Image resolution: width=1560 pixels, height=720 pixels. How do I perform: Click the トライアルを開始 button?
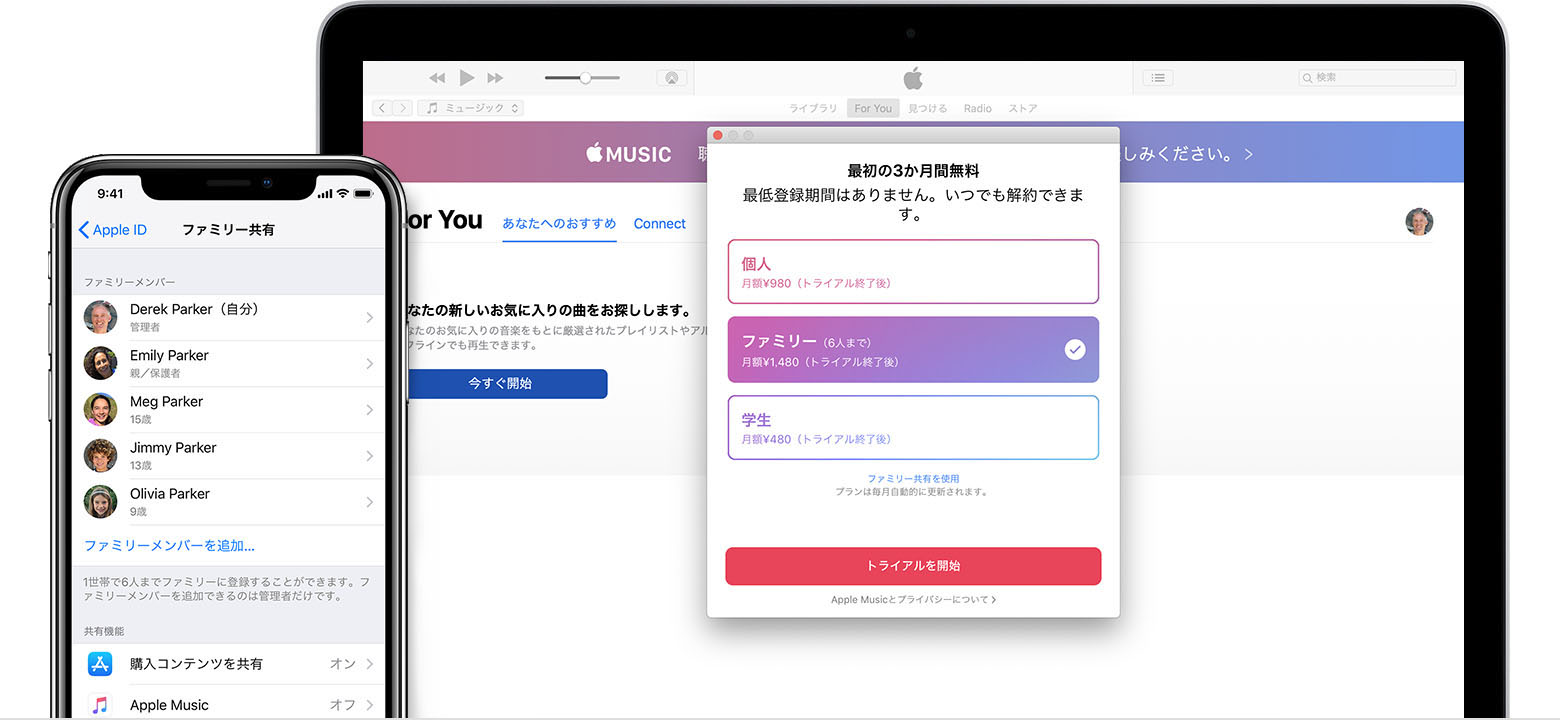point(913,566)
